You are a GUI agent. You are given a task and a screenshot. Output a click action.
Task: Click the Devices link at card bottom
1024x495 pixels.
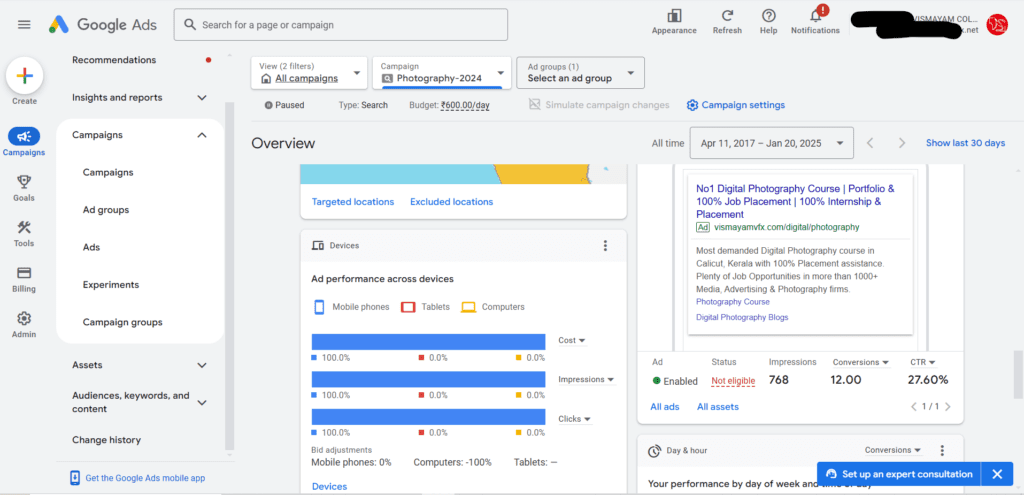(329, 487)
